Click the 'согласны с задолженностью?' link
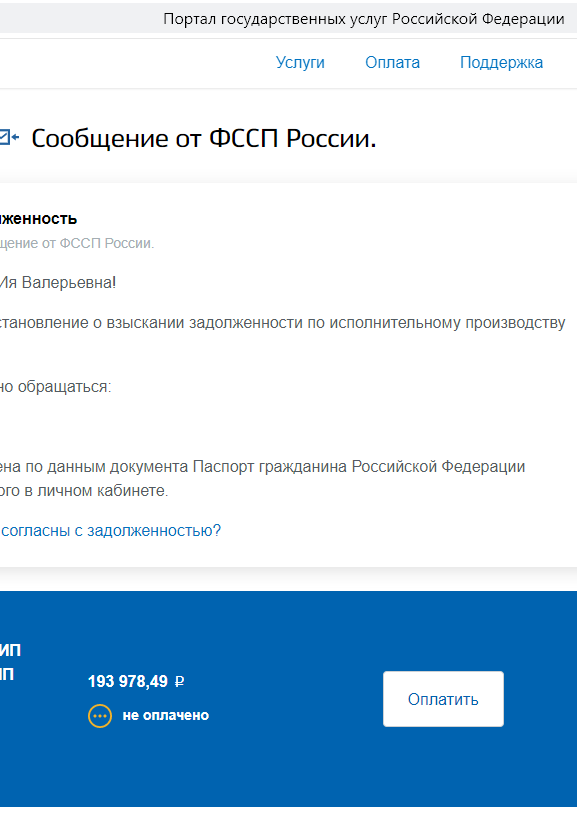577x822 pixels. click(111, 531)
